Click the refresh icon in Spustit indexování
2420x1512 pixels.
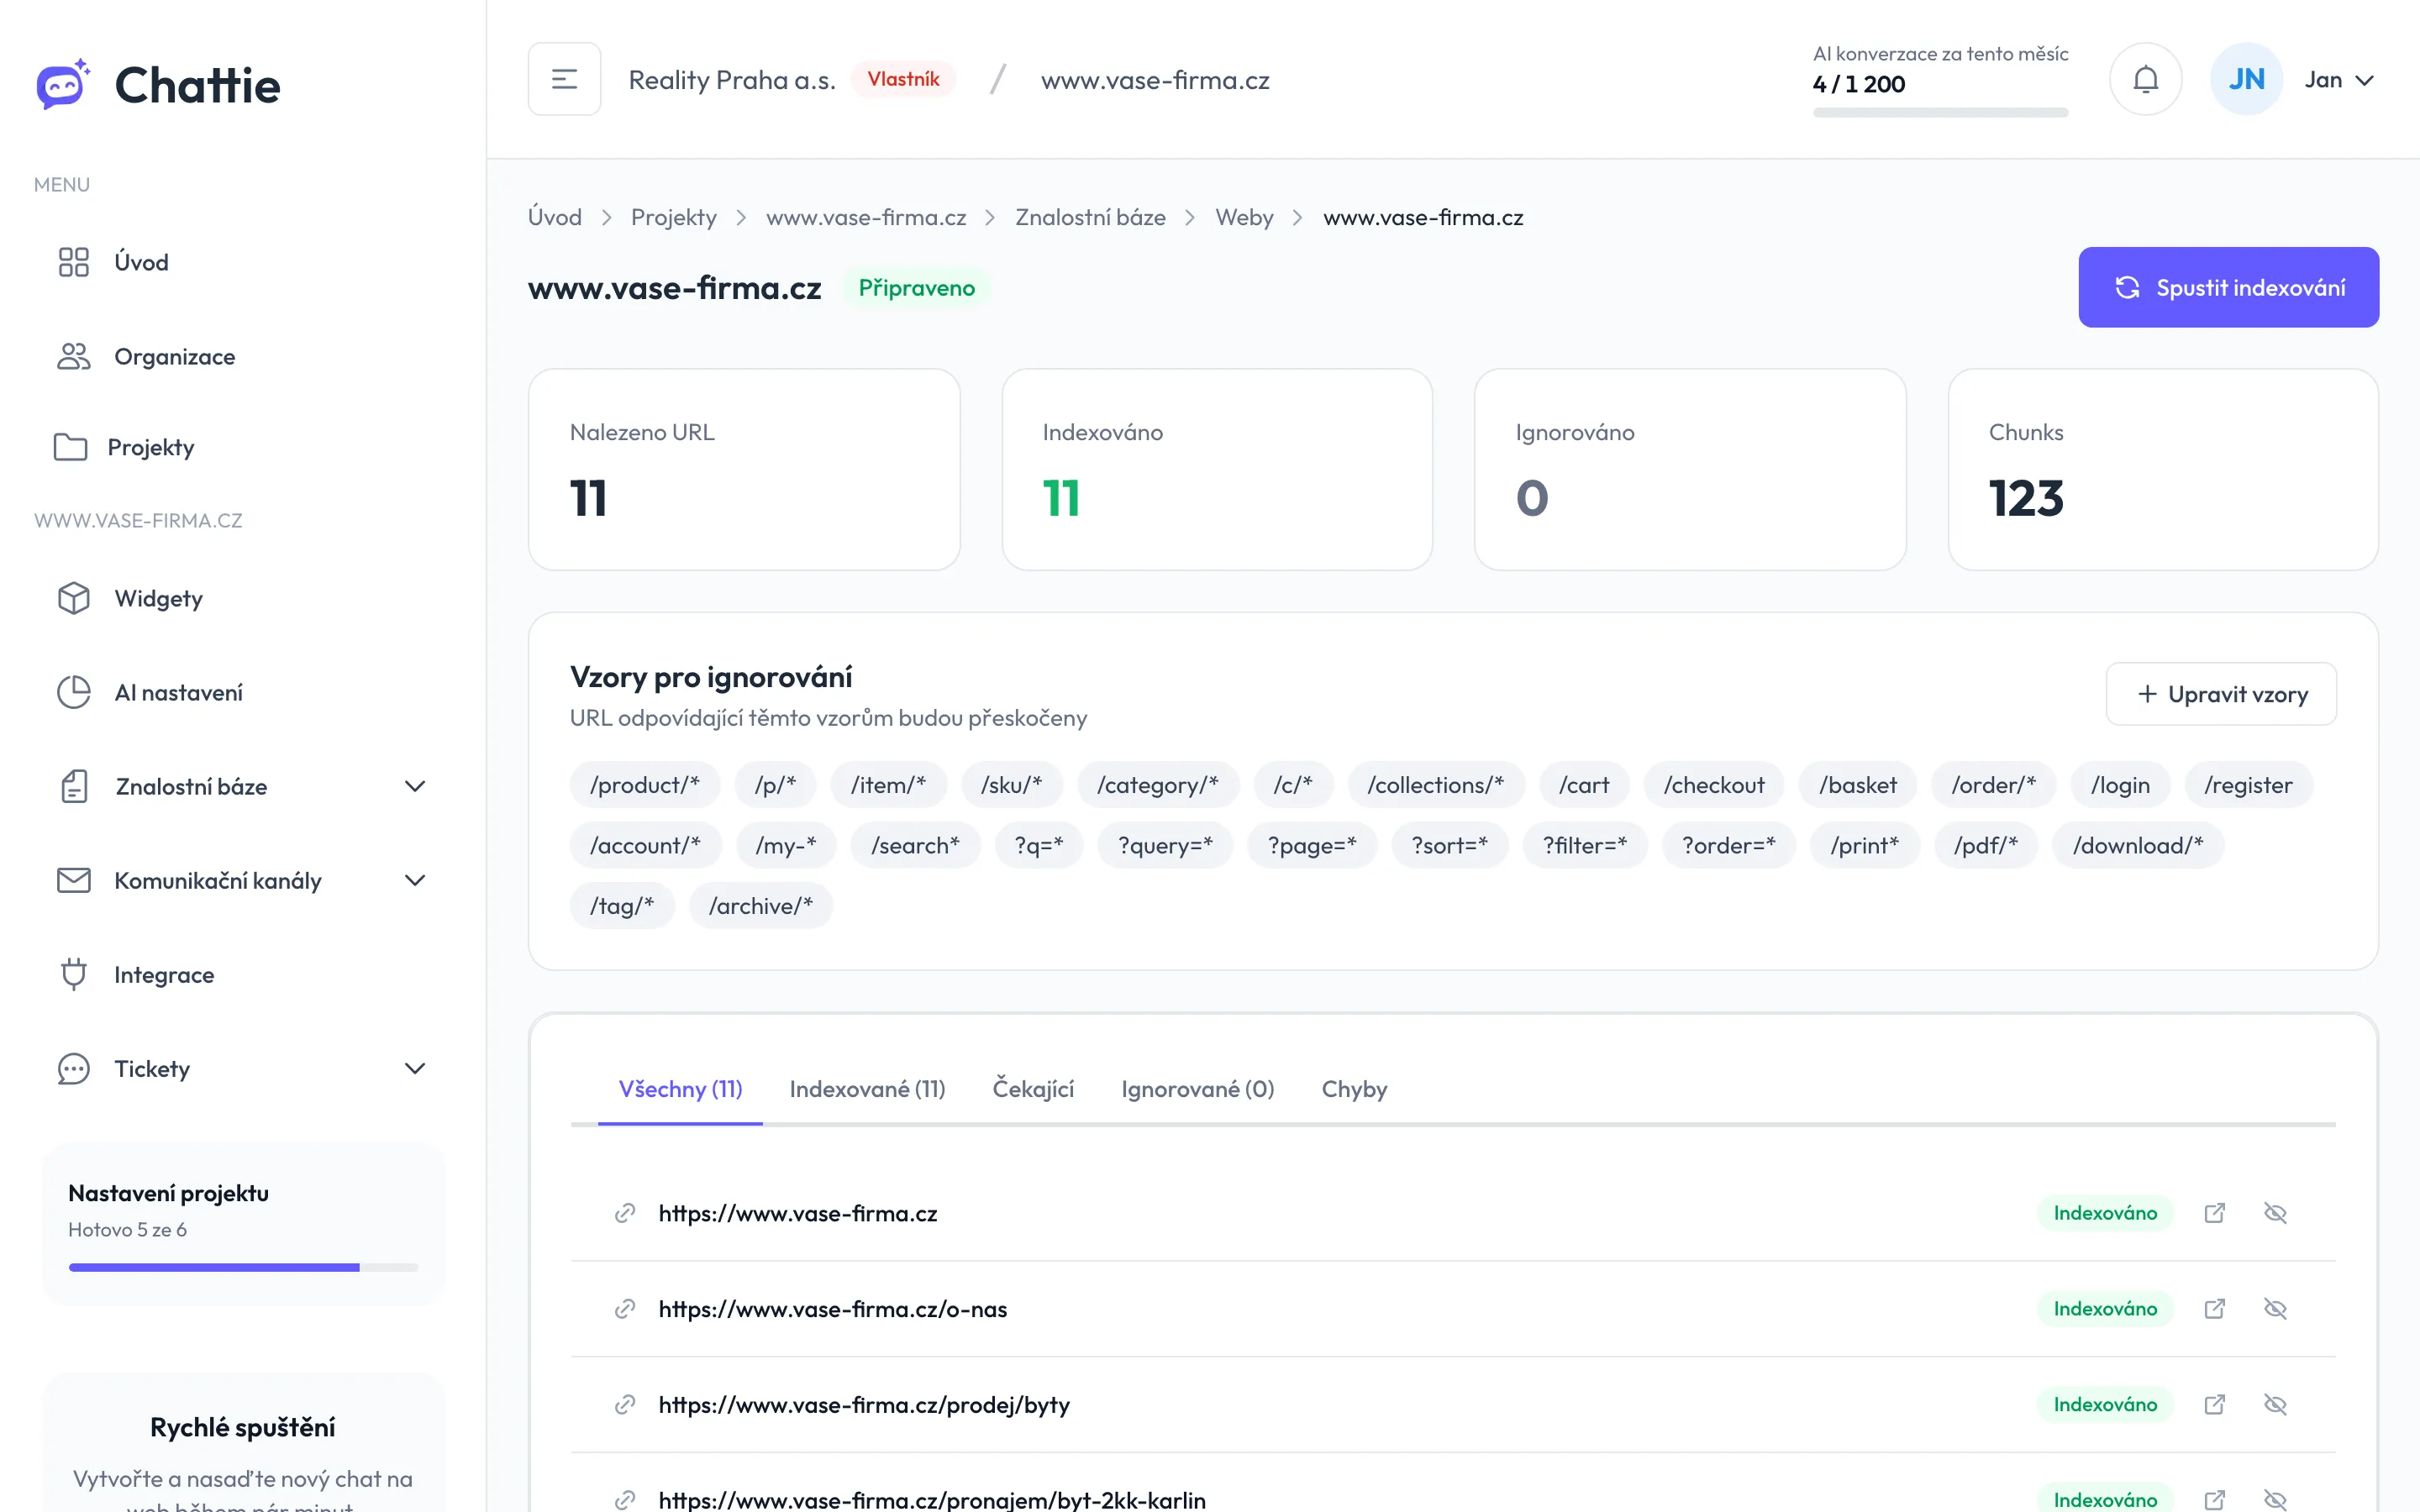tap(2127, 287)
